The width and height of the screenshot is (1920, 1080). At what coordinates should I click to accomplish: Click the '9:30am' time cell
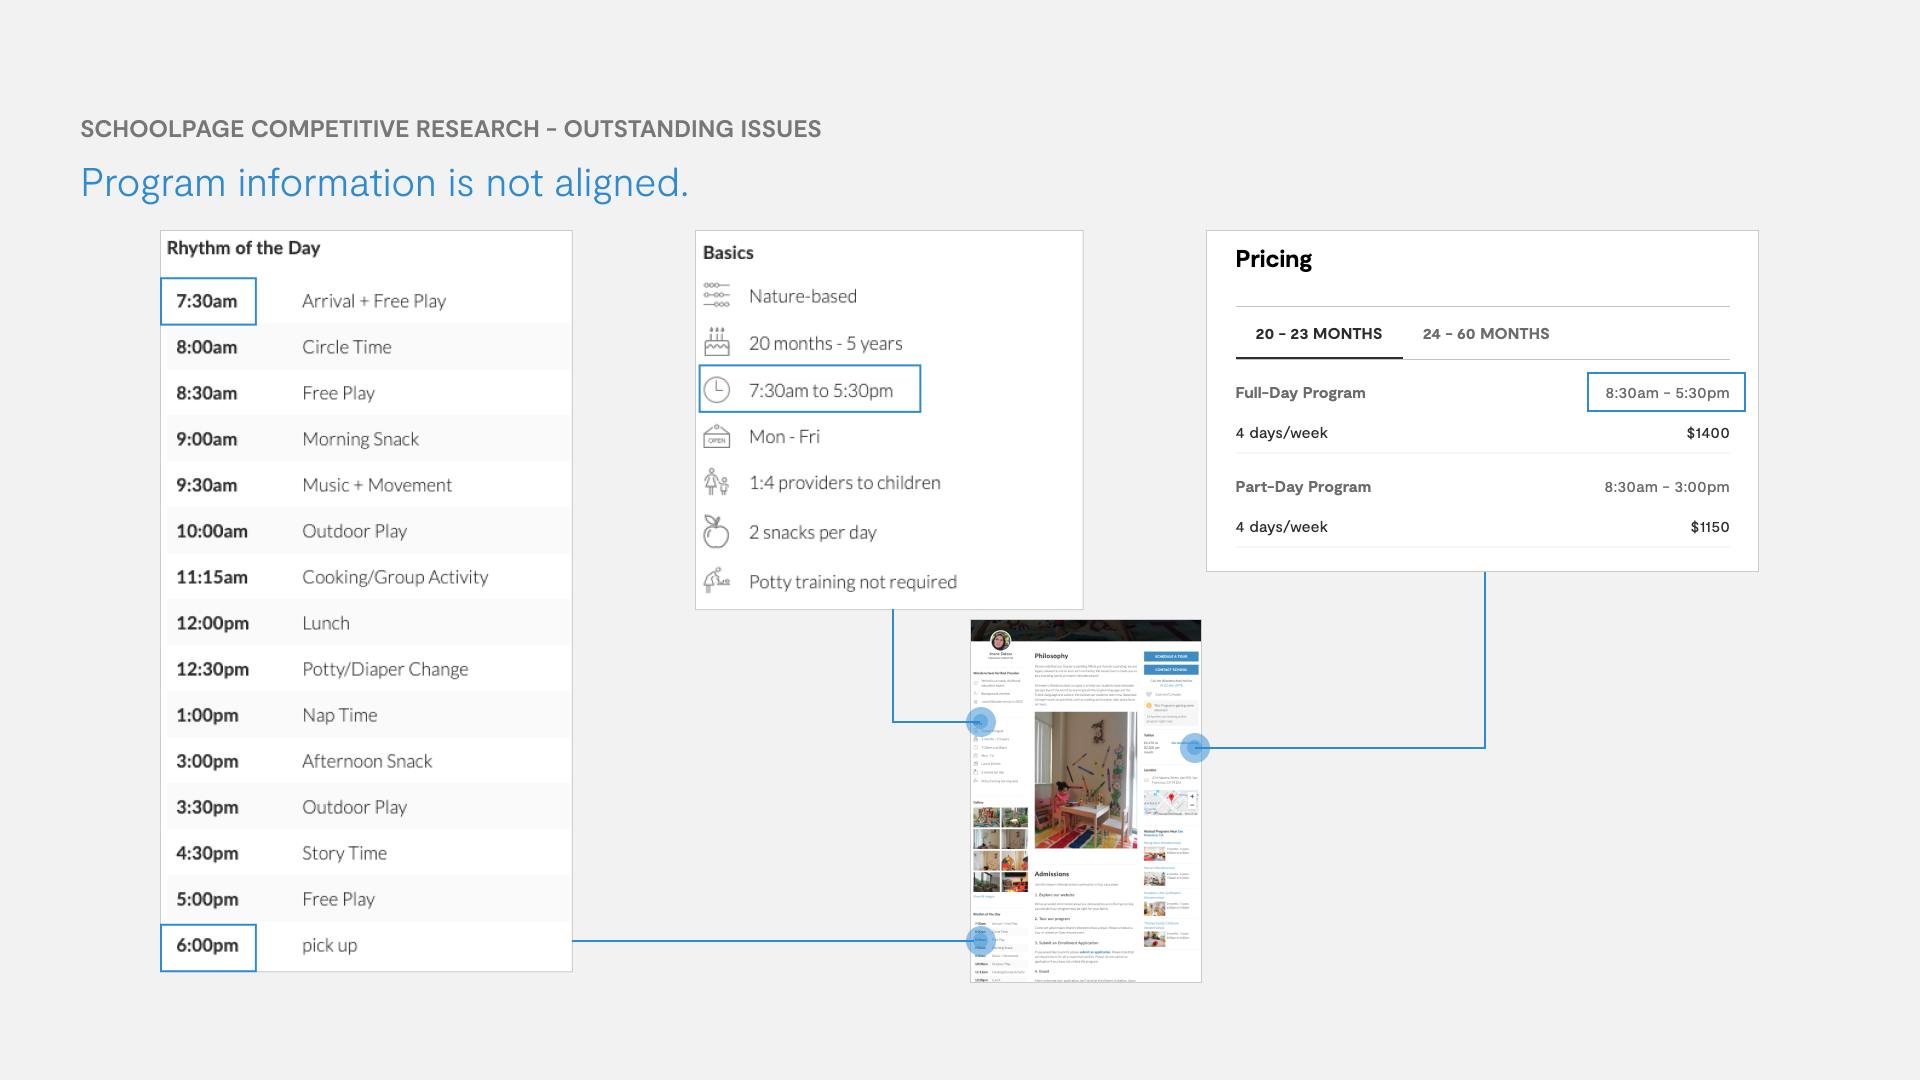pyautogui.click(x=207, y=485)
